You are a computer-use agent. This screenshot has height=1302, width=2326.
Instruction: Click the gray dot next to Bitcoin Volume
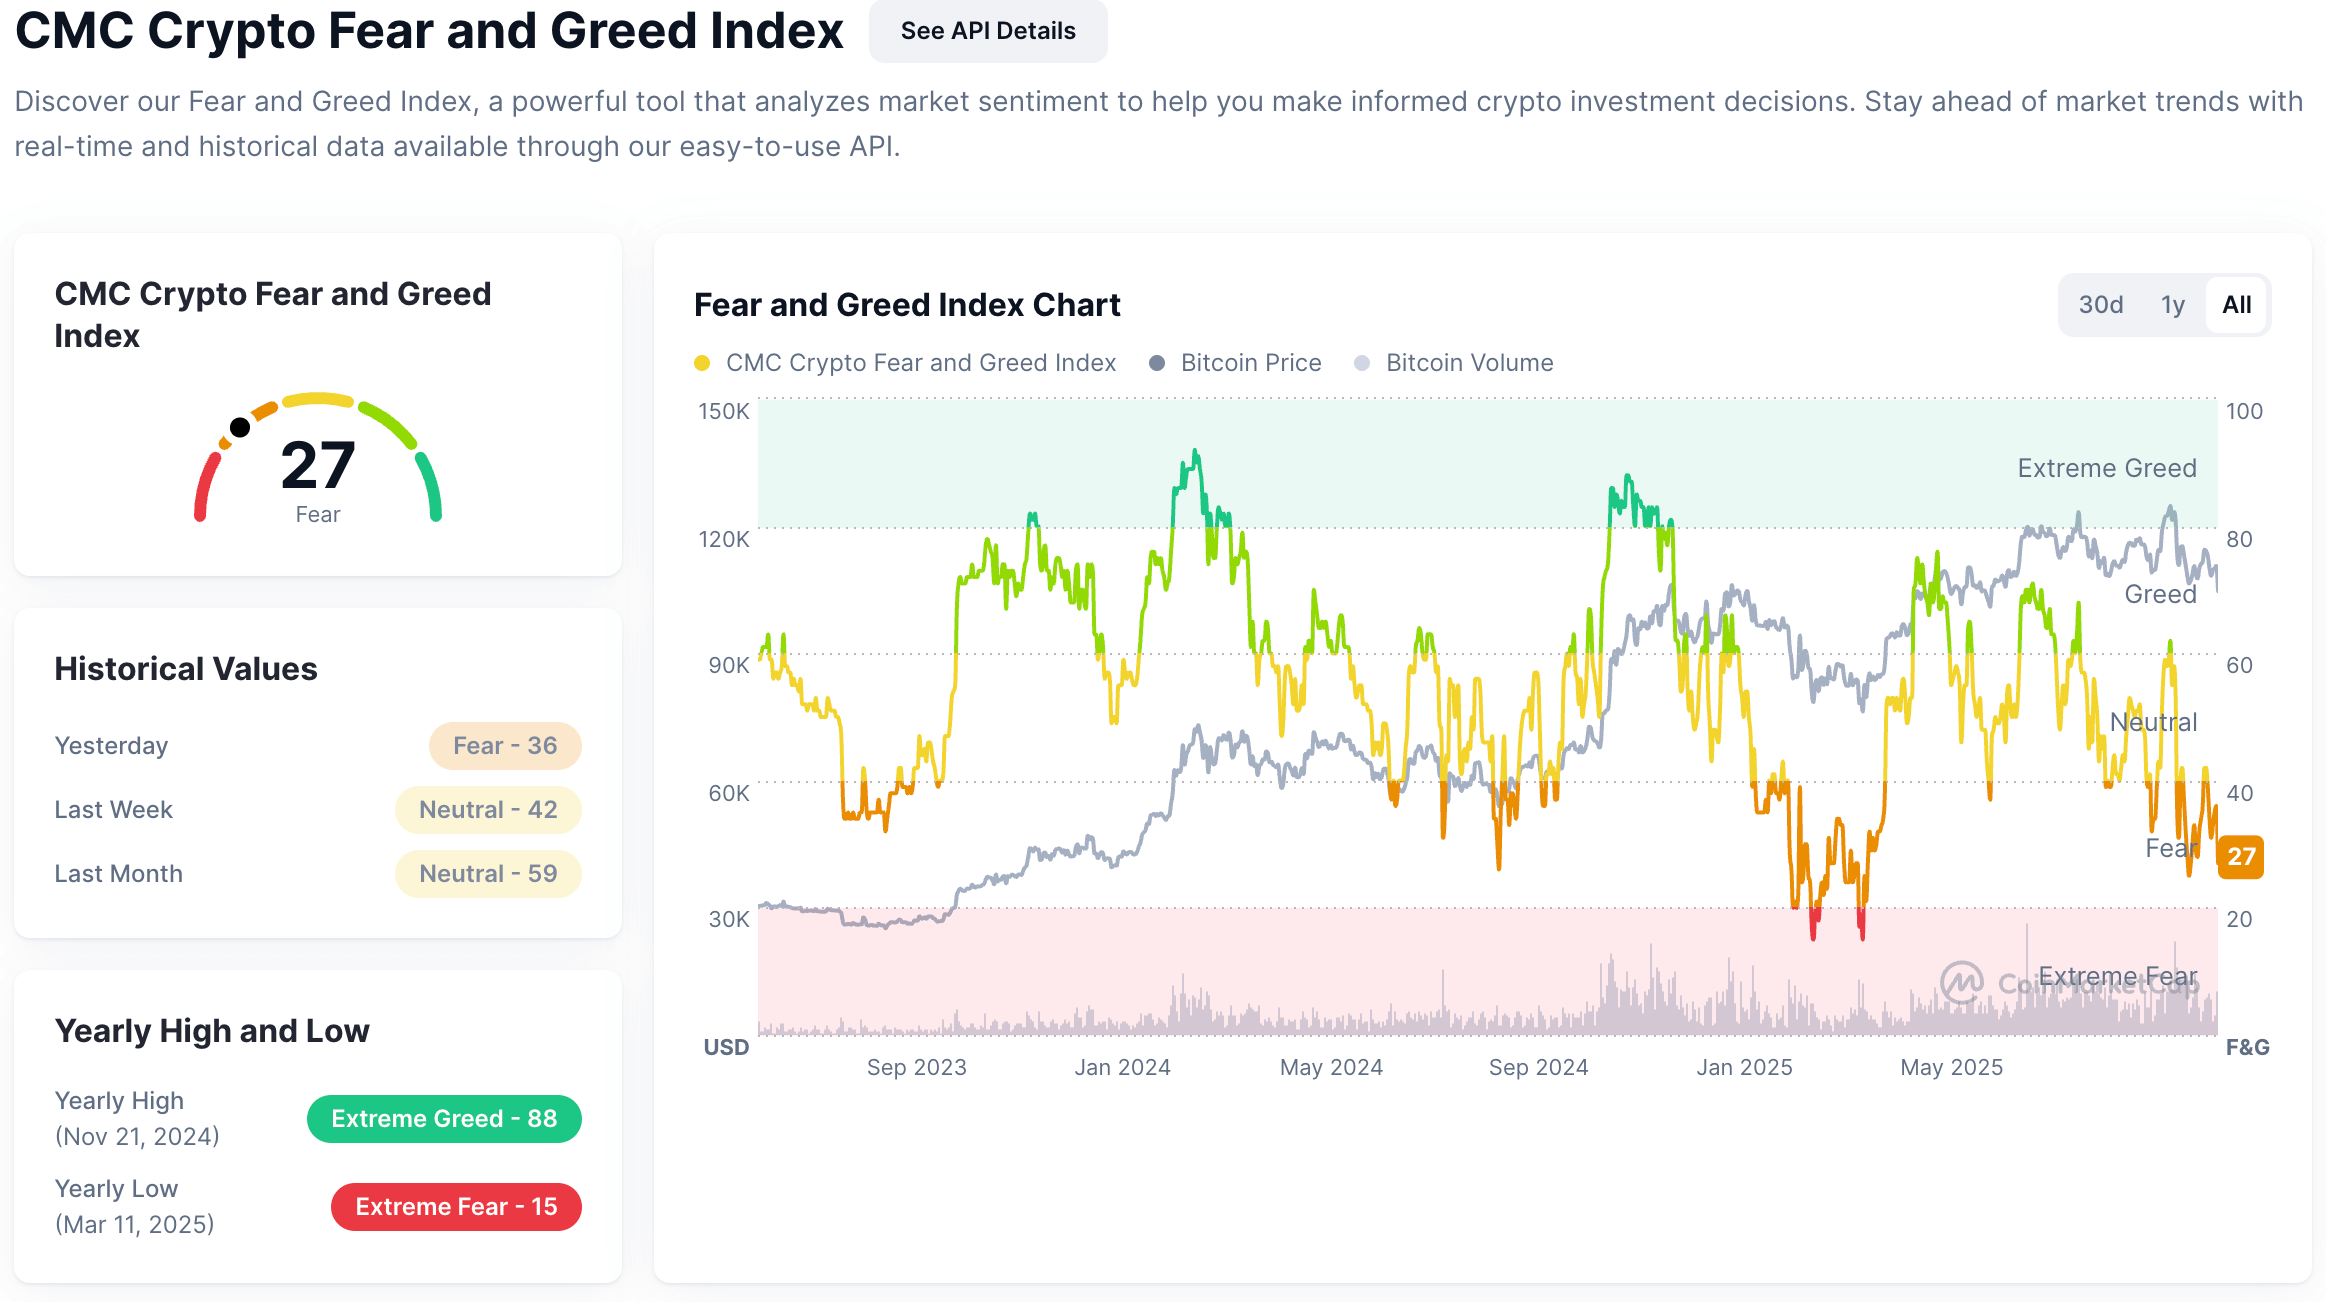coord(1364,363)
